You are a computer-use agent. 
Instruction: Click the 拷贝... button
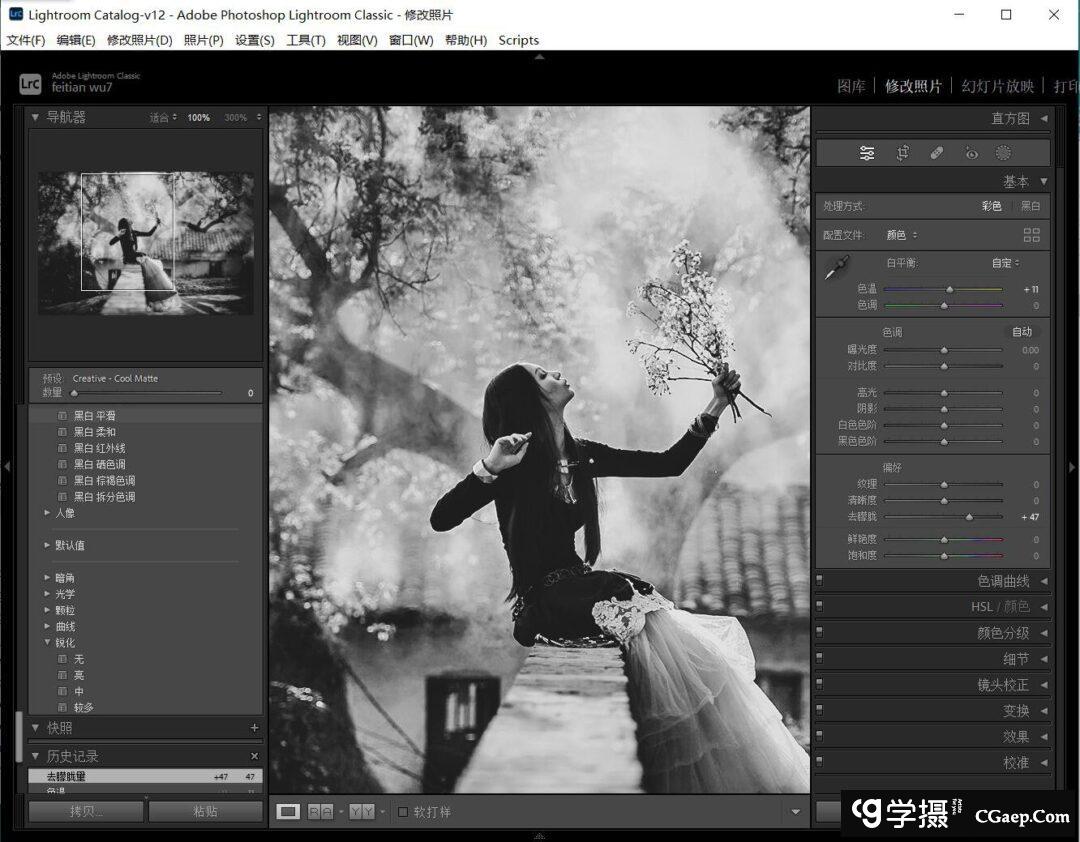[86, 811]
